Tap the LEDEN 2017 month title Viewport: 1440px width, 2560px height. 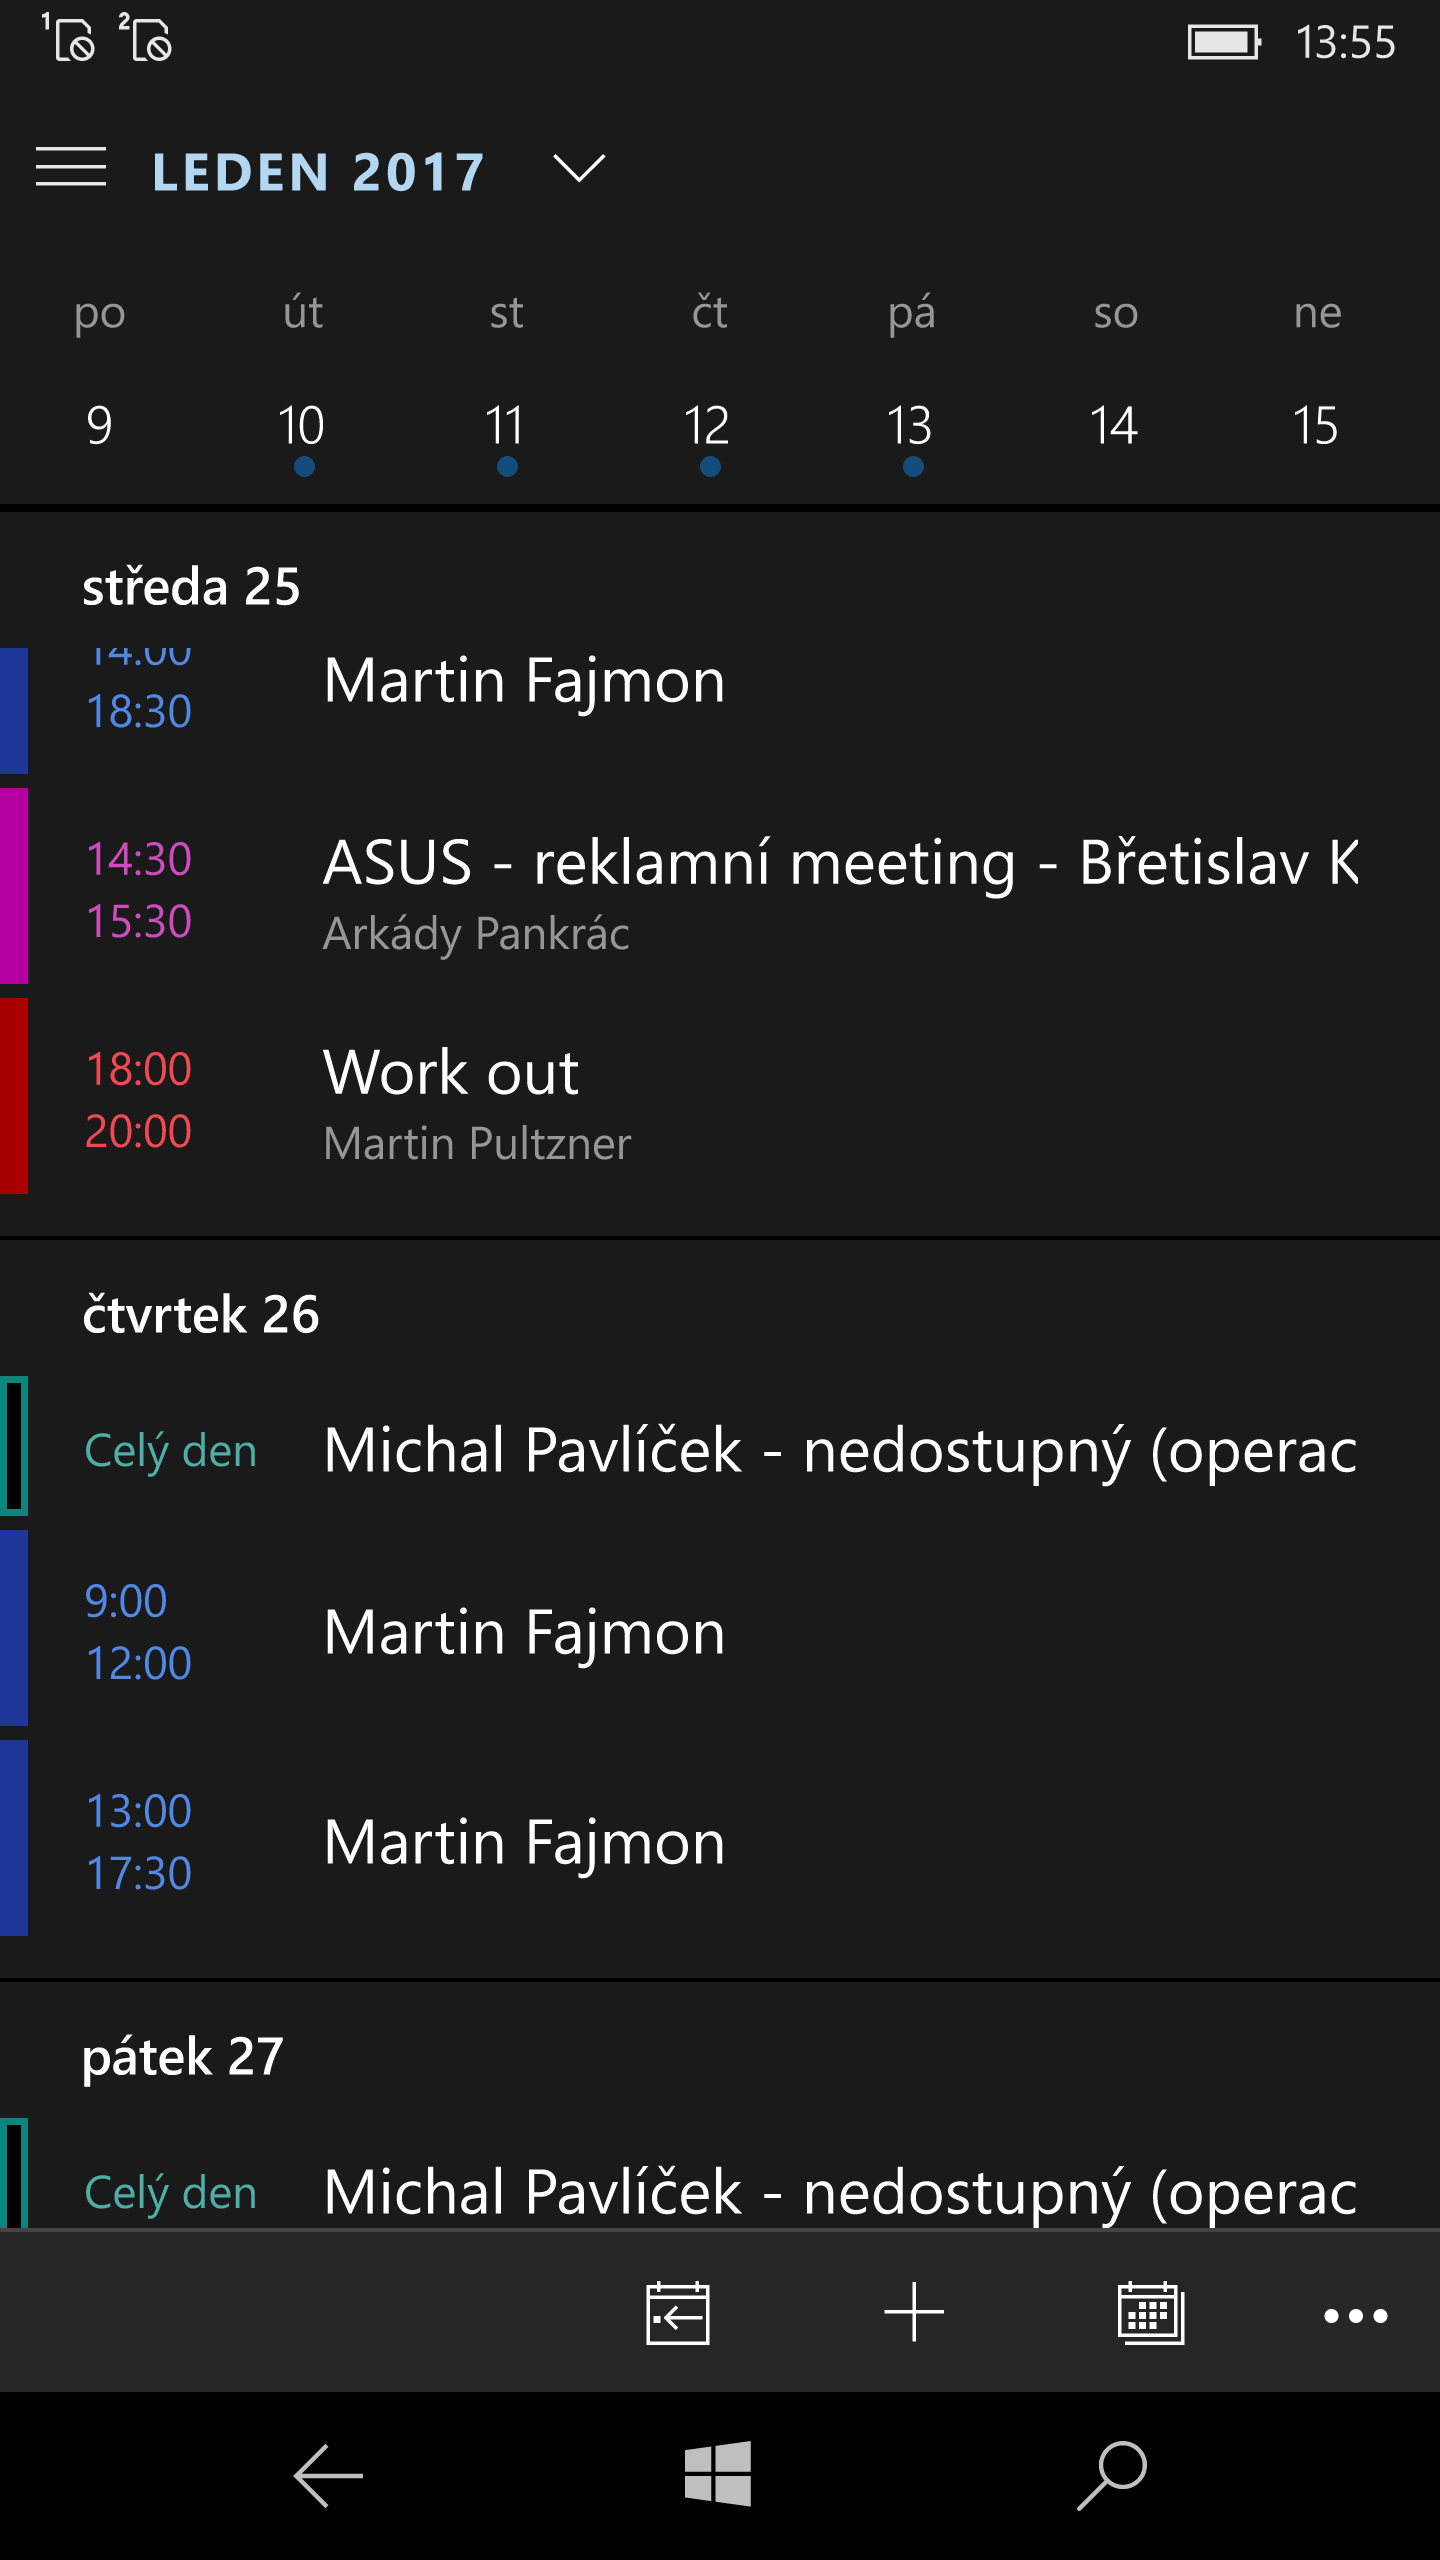318,171
